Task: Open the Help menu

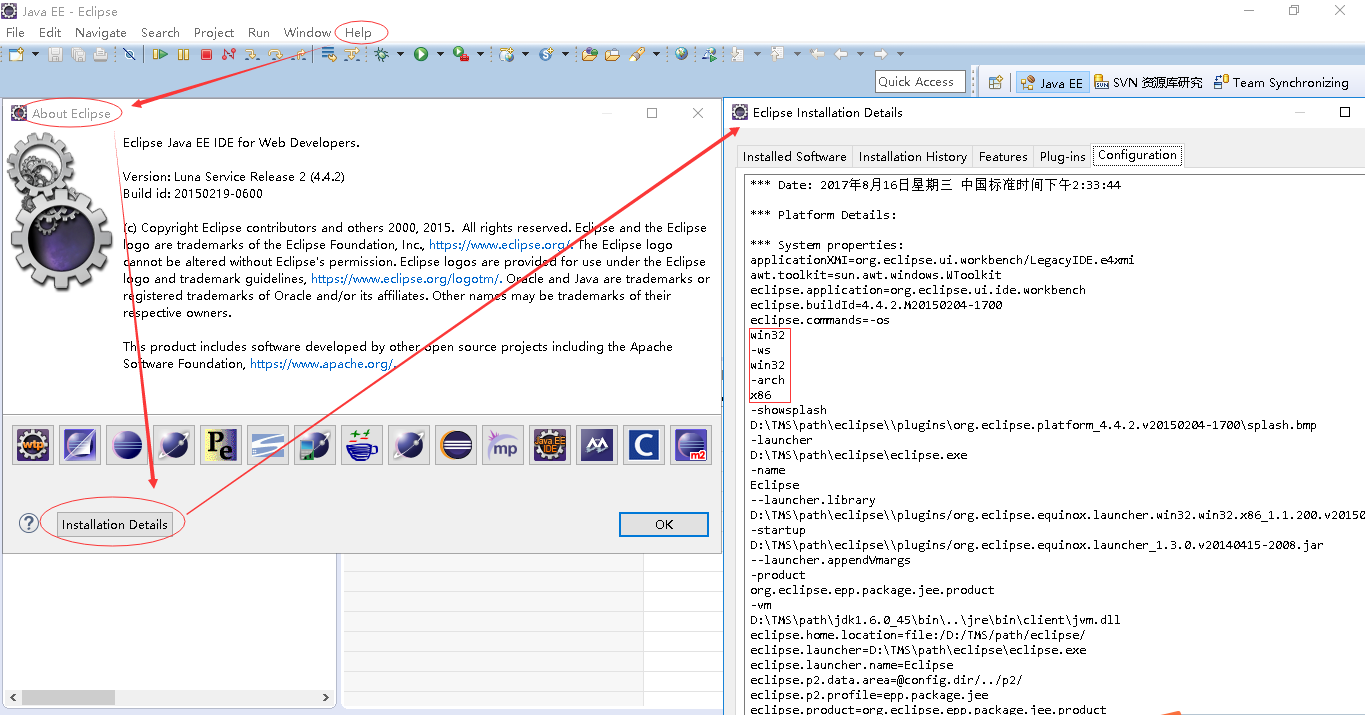Action: pos(358,33)
